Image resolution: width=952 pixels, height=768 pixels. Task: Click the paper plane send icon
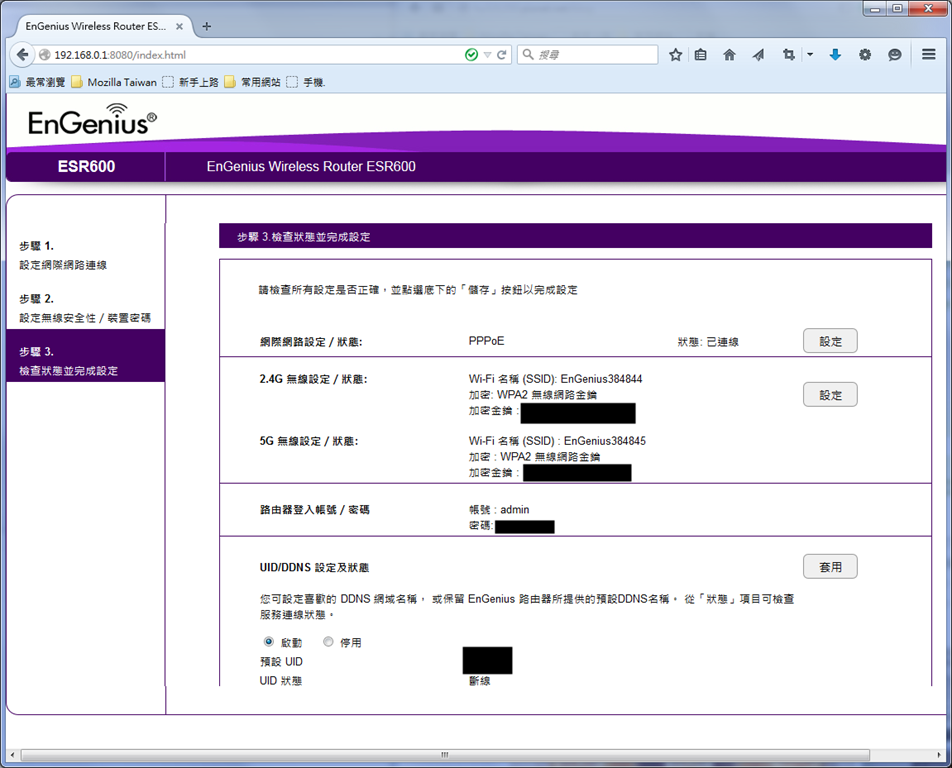pos(758,55)
